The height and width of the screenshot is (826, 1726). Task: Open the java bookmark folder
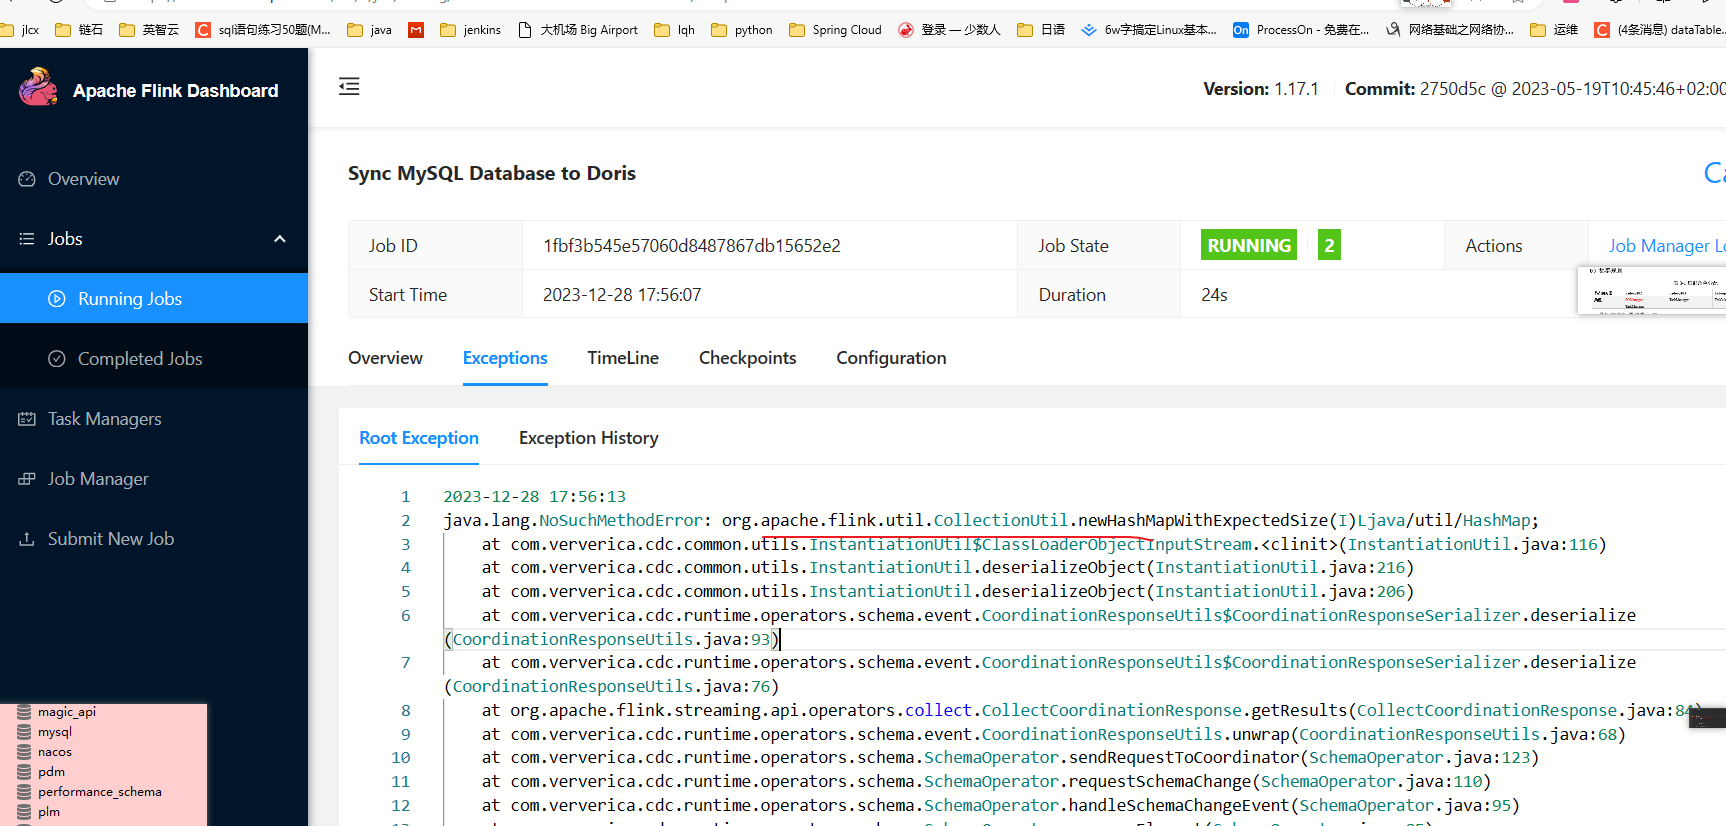click(x=369, y=30)
